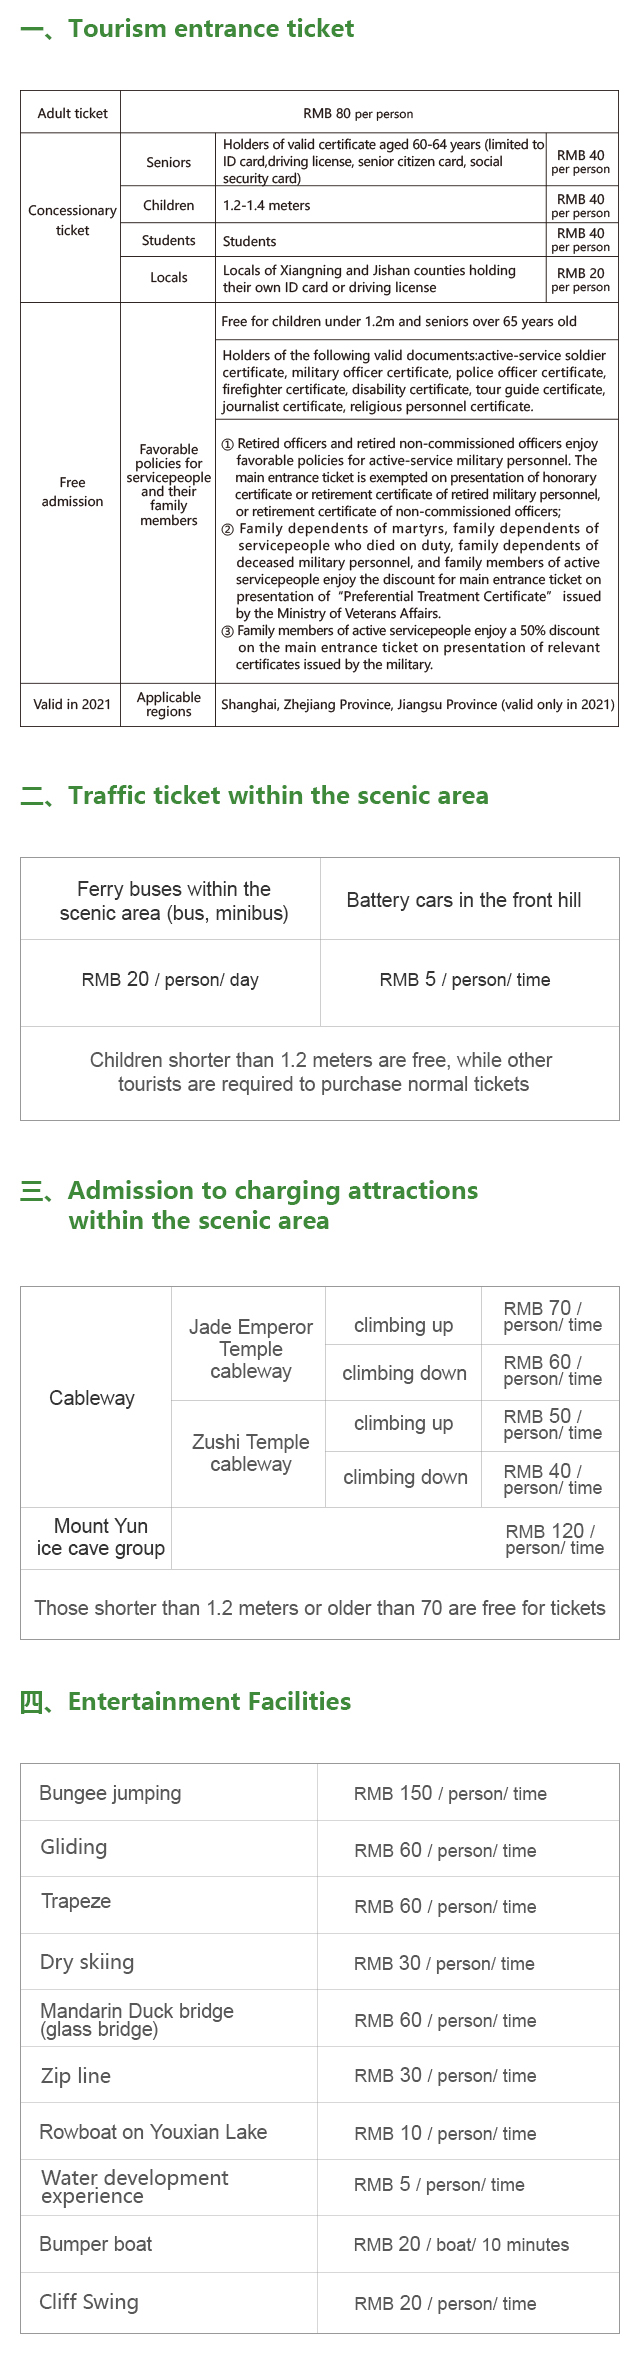Select the Free admission row label

coord(72,492)
